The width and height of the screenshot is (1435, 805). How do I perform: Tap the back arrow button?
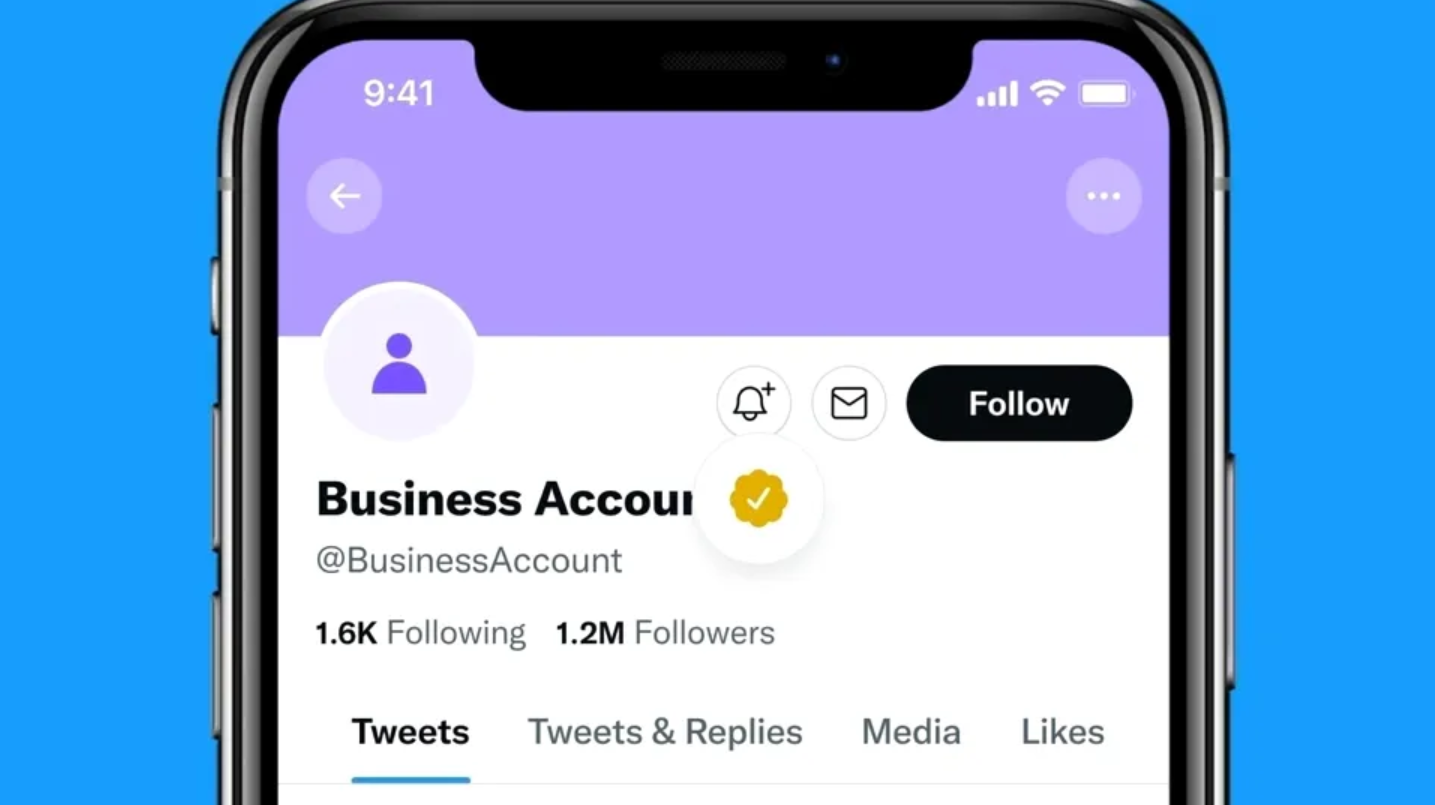[344, 196]
